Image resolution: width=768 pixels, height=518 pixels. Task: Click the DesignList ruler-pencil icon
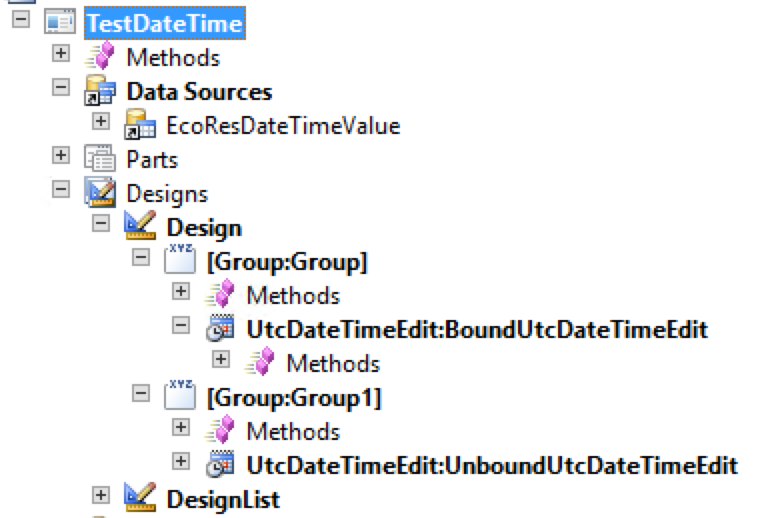tap(140, 497)
